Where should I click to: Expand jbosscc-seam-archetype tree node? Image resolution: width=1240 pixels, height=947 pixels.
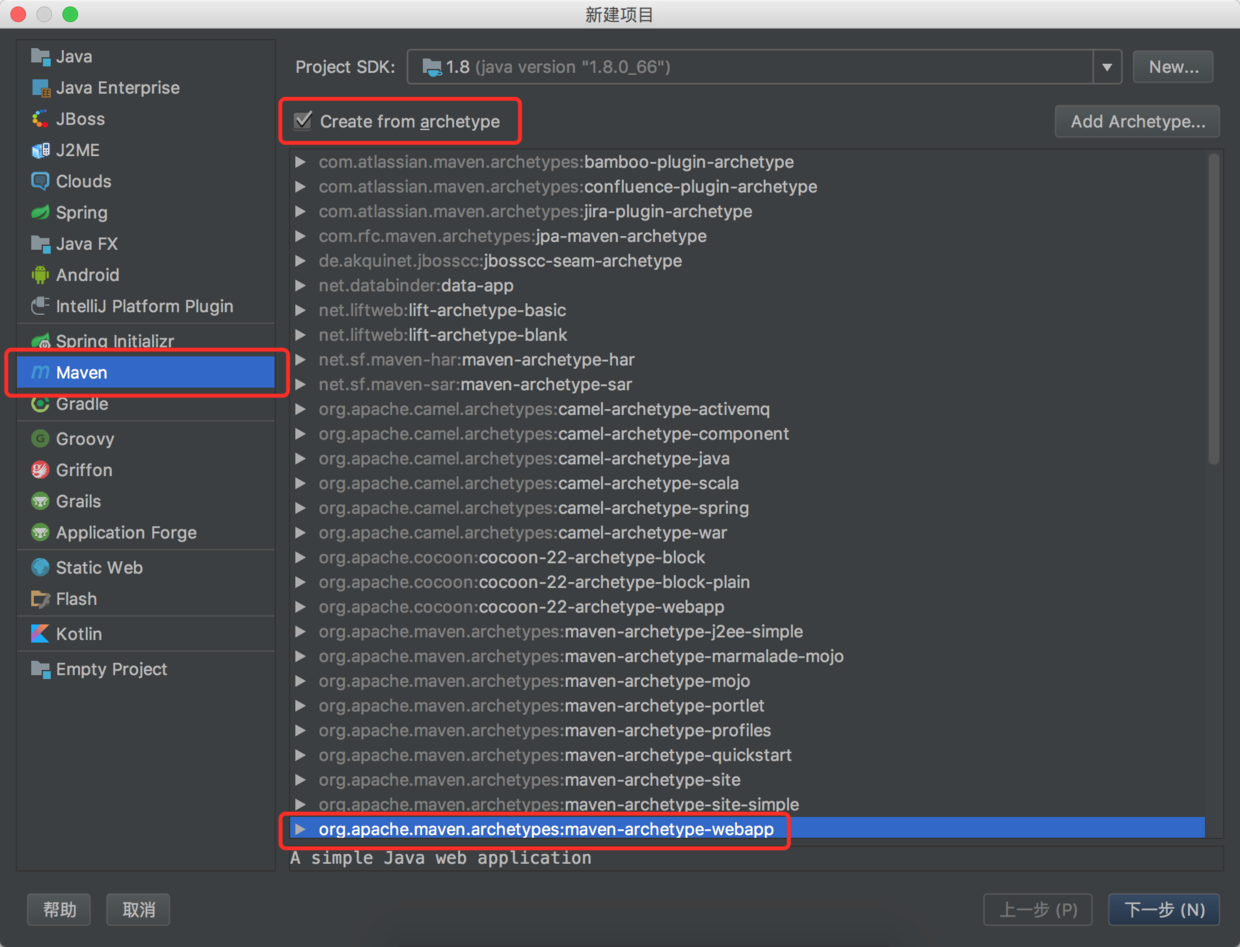coord(300,261)
